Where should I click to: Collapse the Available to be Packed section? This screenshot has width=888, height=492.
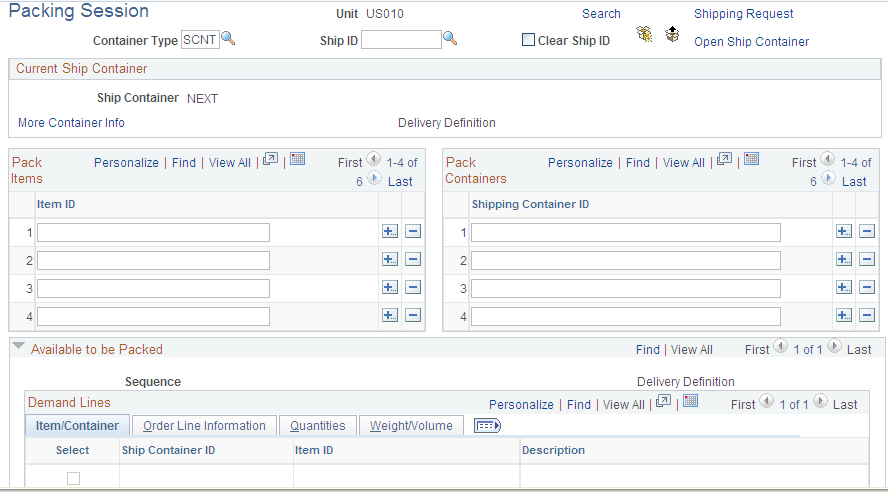pyautogui.click(x=19, y=345)
